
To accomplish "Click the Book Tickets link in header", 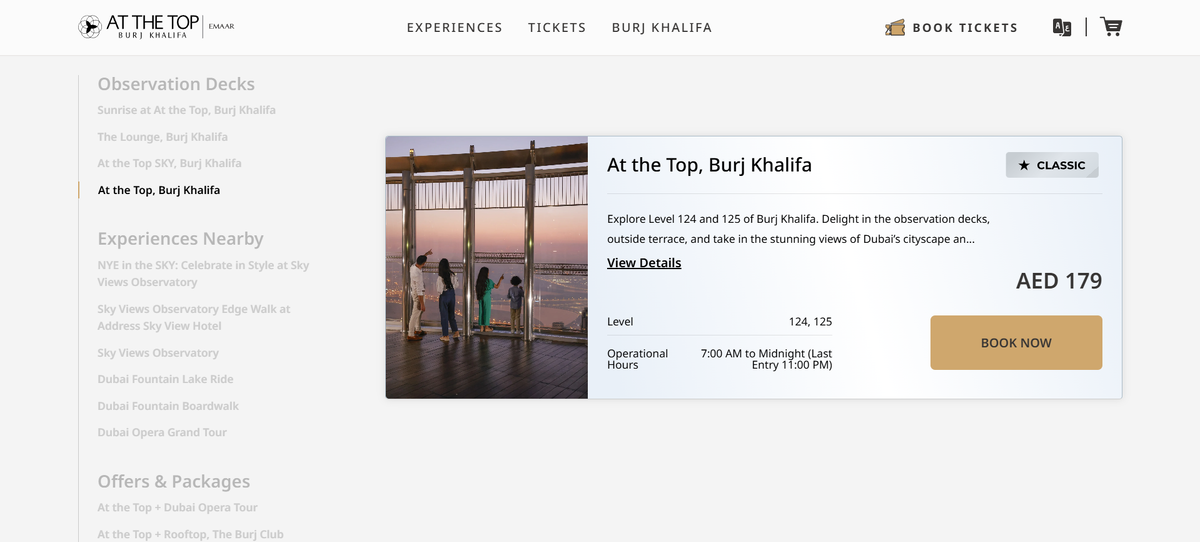I will tap(965, 28).
